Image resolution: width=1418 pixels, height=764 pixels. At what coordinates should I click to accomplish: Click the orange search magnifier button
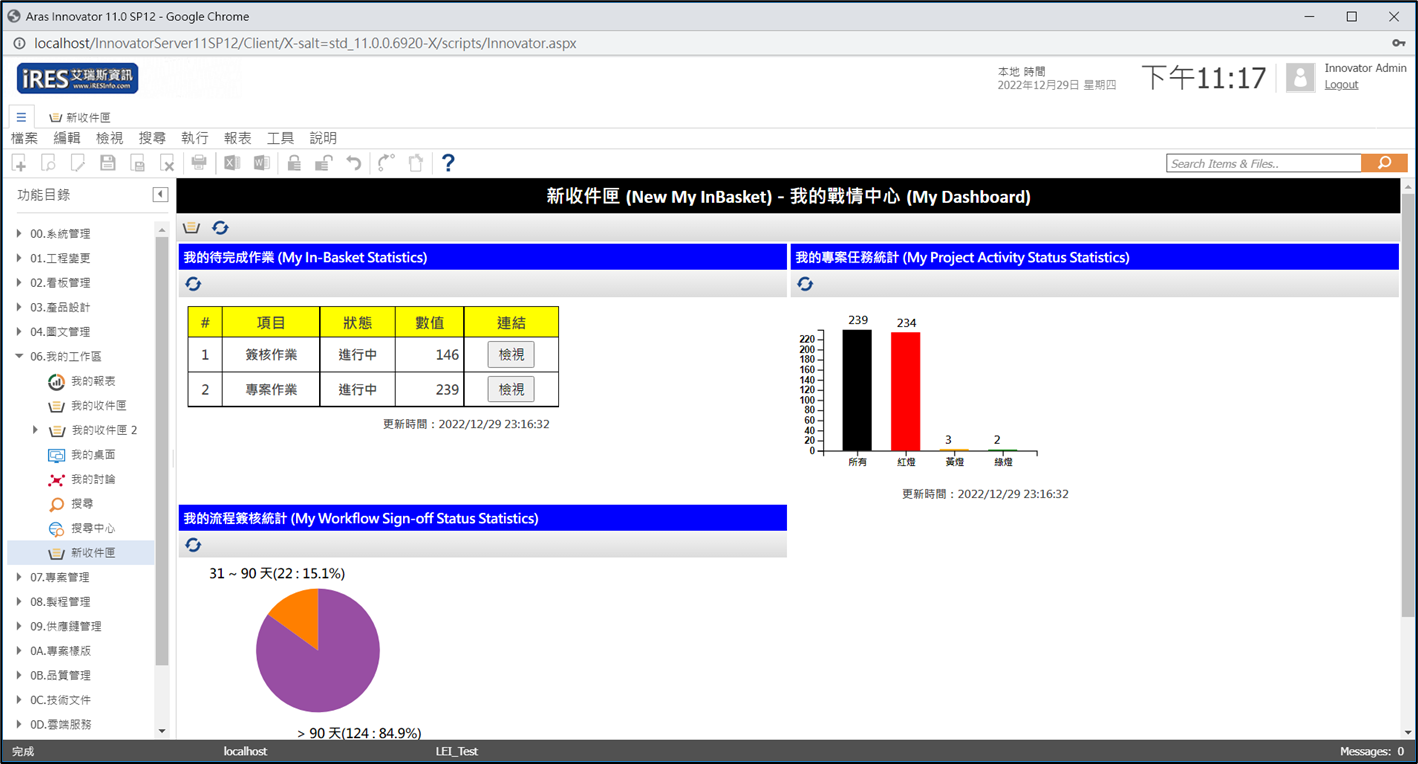pos(1385,163)
